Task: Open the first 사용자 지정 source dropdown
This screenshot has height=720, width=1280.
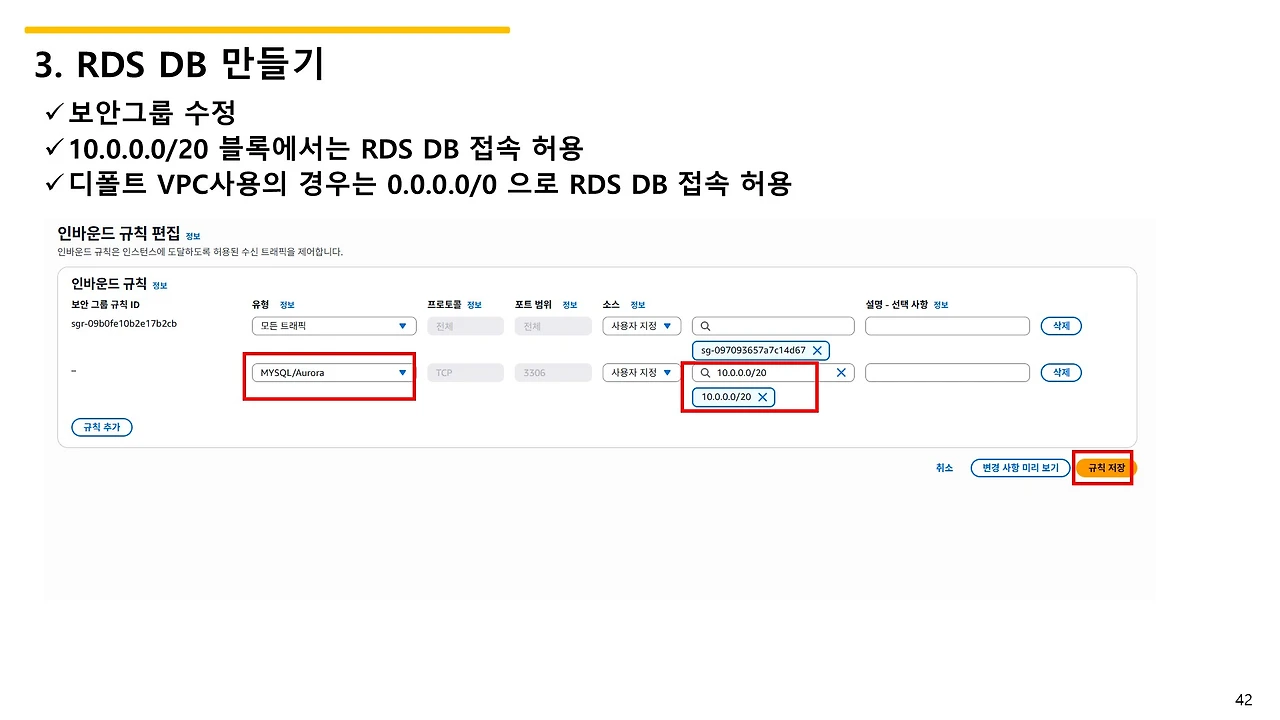Action: point(640,325)
